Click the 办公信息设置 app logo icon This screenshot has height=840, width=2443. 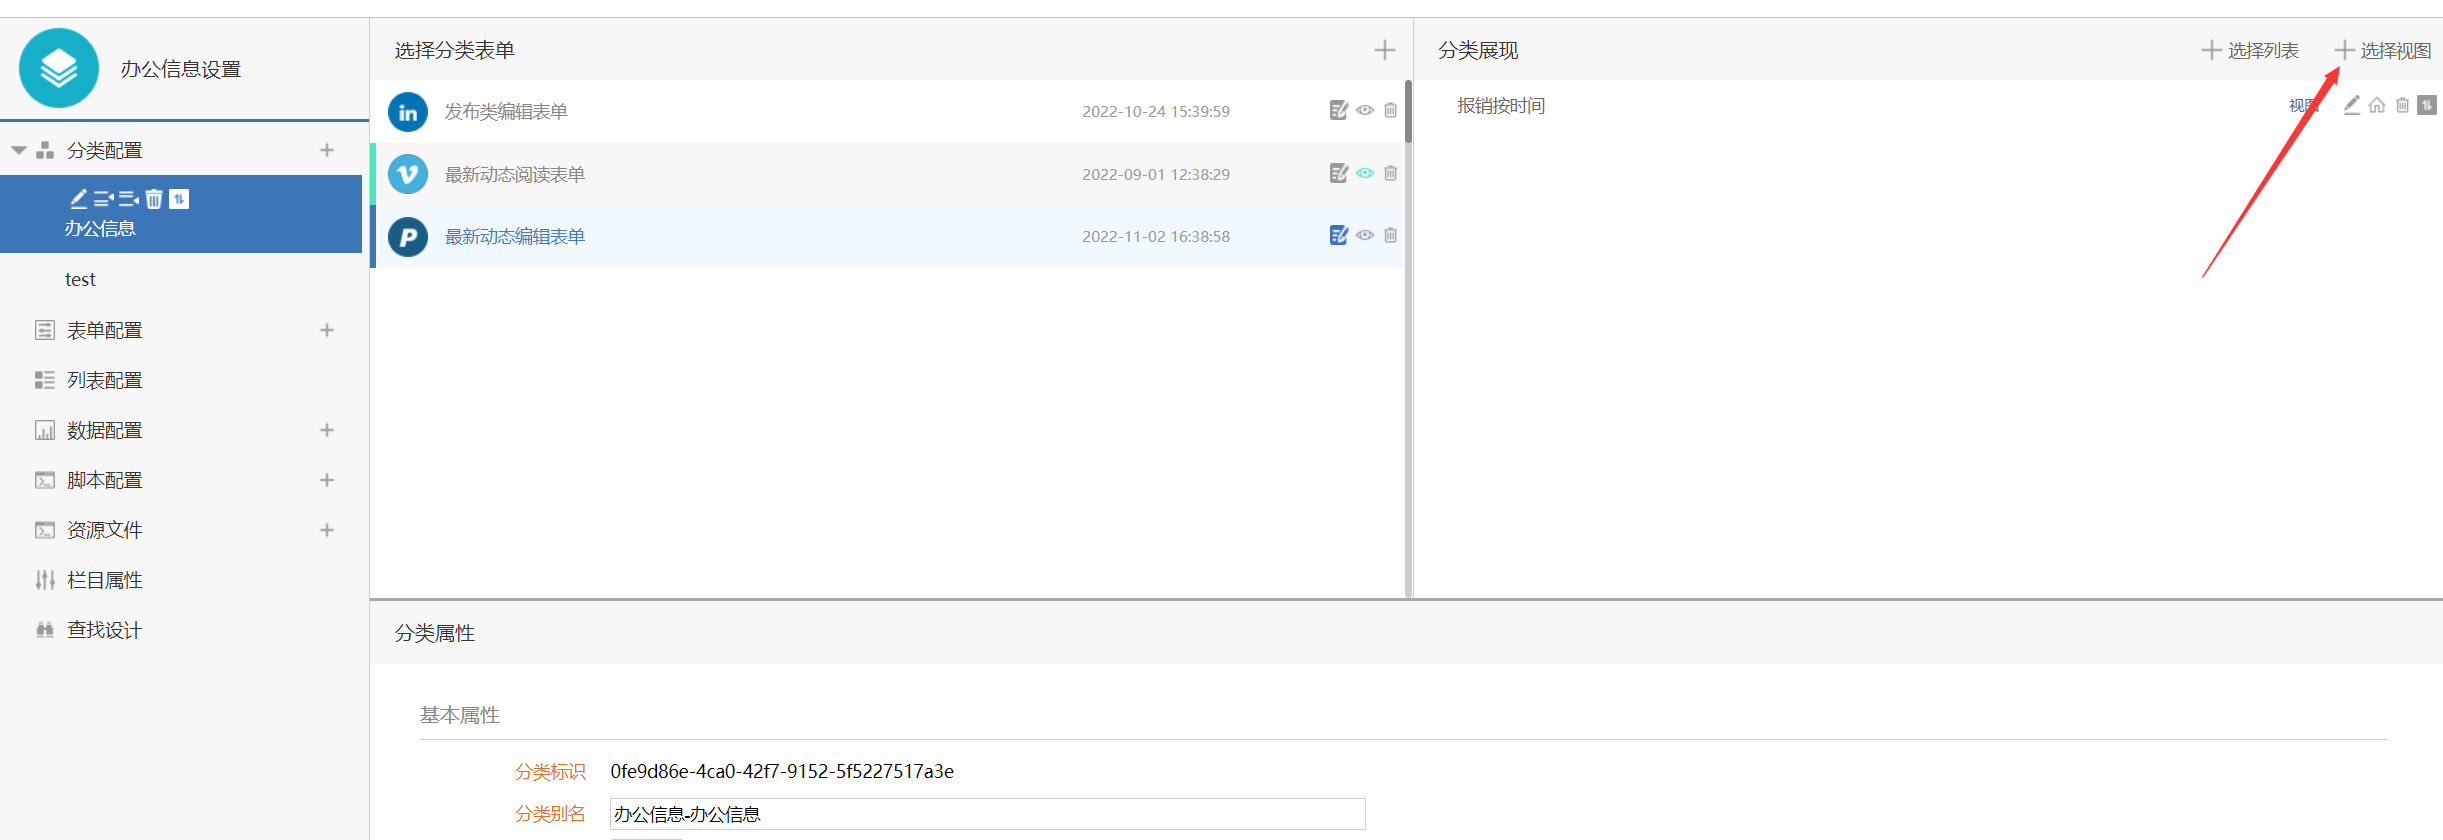click(59, 68)
